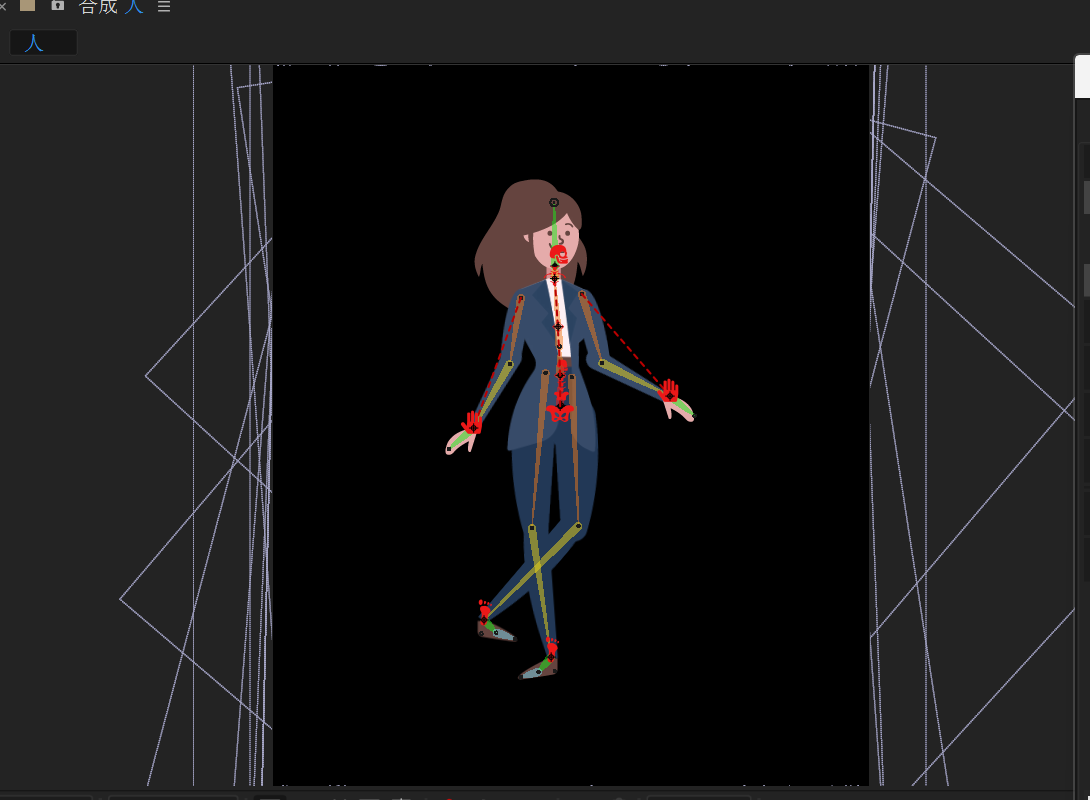Image resolution: width=1090 pixels, height=800 pixels.
Task: Select the higher red footprint controller
Action: [x=485, y=609]
